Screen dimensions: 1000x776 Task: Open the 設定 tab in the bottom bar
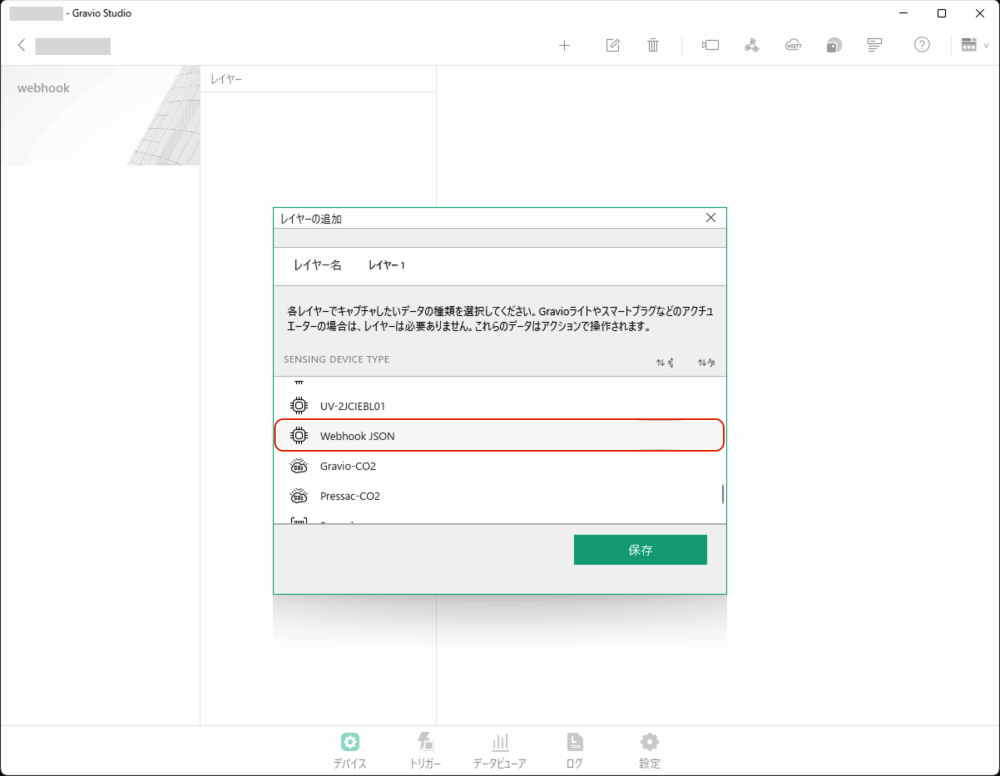pyautogui.click(x=649, y=748)
